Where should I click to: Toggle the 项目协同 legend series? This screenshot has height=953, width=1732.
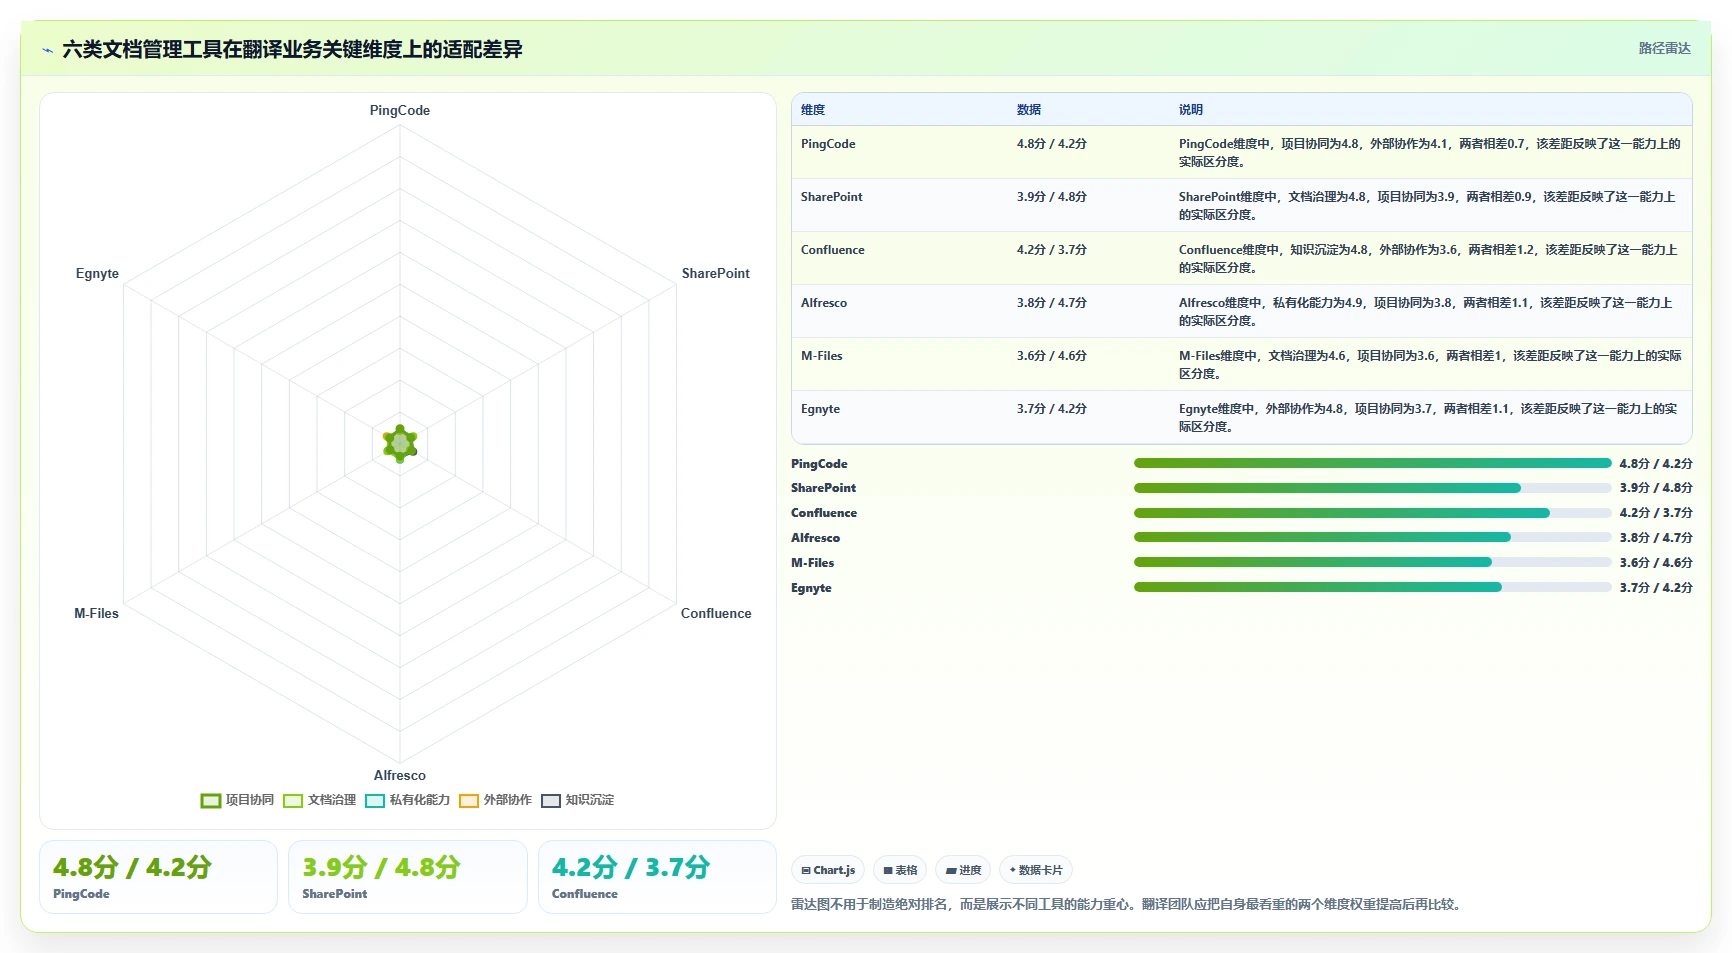coord(237,800)
